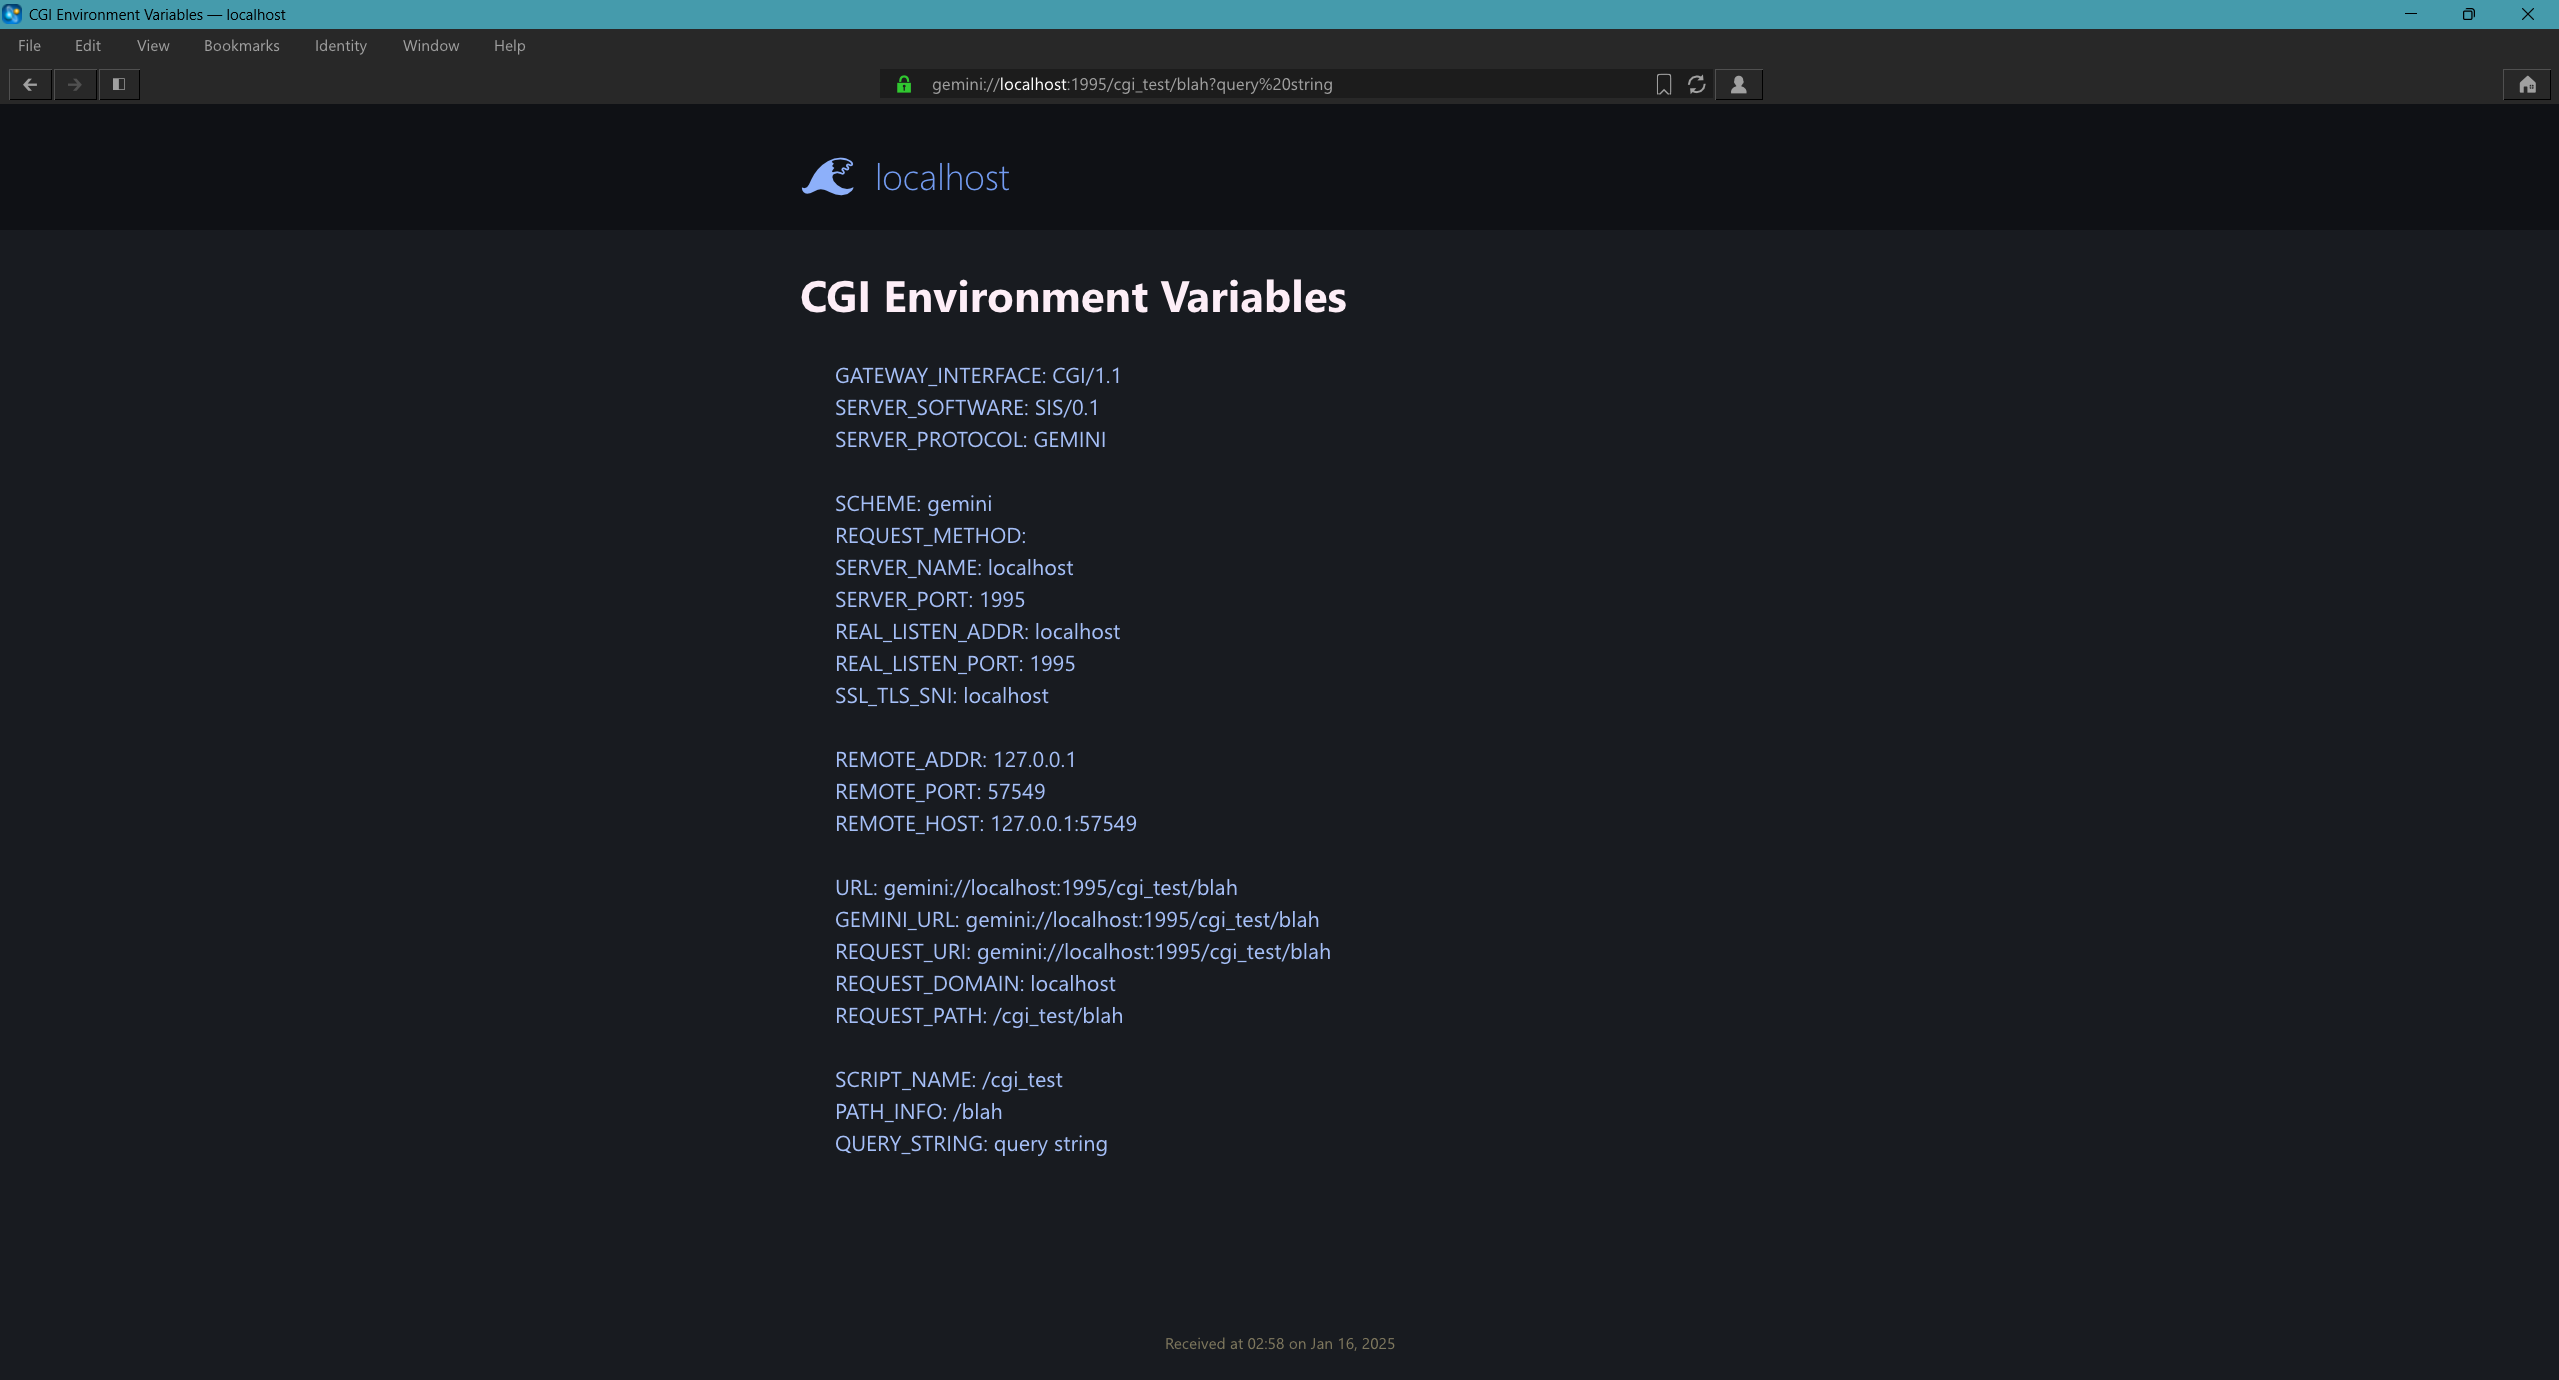This screenshot has width=2559, height=1380.
Task: Select the REAL_LISTEN_ADDR: localhost line
Action: [977, 632]
